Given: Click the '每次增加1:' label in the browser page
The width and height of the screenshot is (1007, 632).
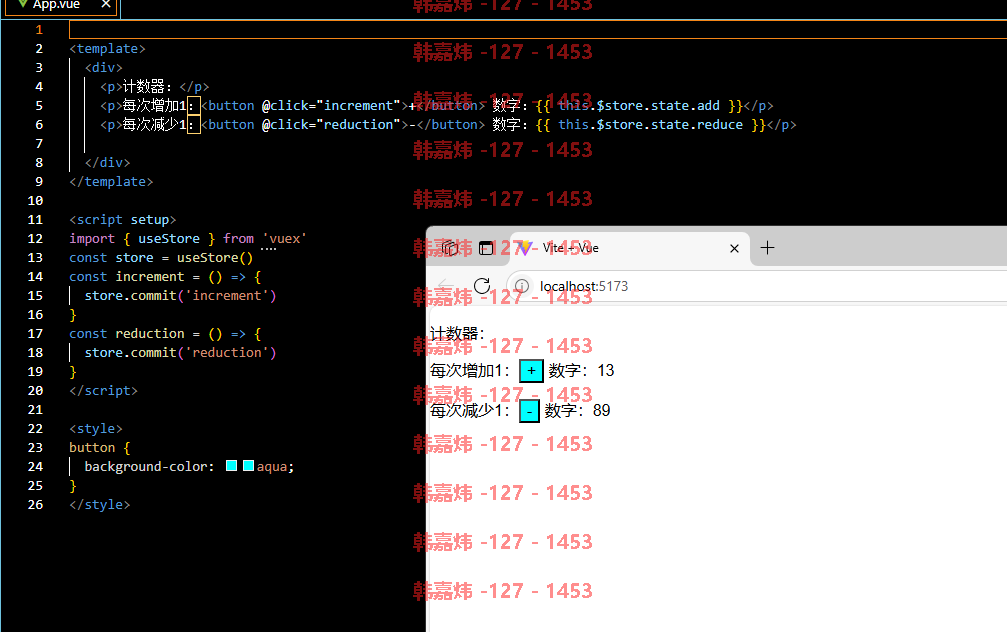Looking at the screenshot, I should [x=469, y=371].
